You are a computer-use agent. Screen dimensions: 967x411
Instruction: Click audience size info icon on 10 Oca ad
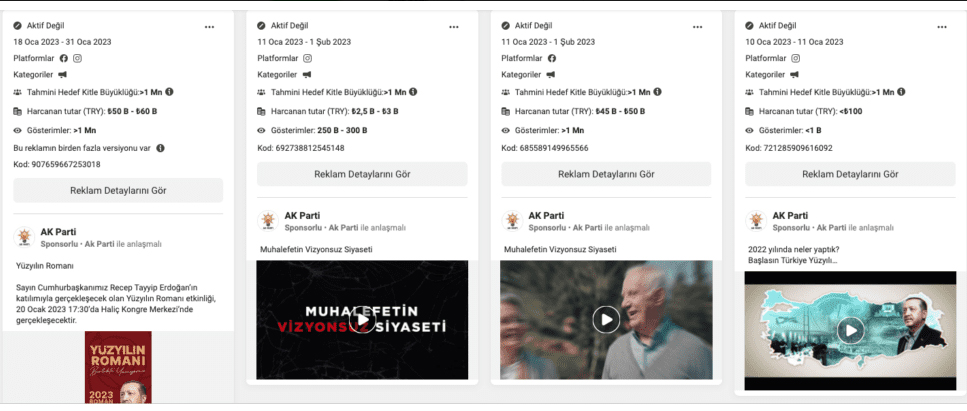click(902, 91)
